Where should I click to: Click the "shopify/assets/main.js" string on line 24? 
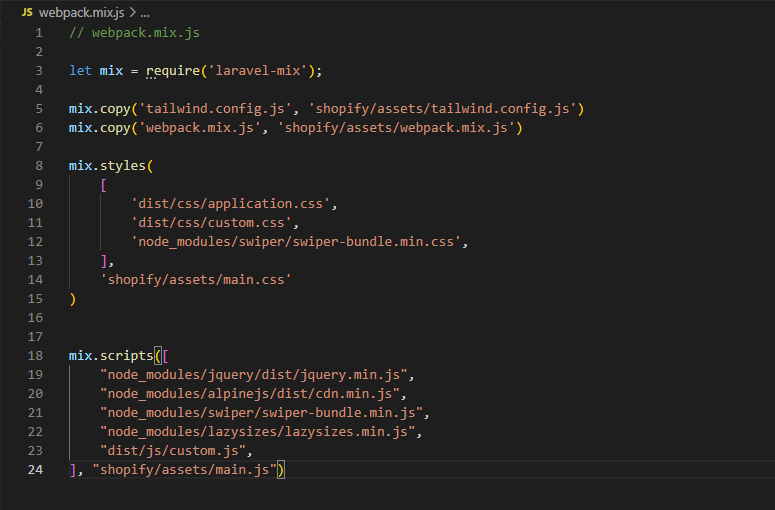[x=184, y=470]
